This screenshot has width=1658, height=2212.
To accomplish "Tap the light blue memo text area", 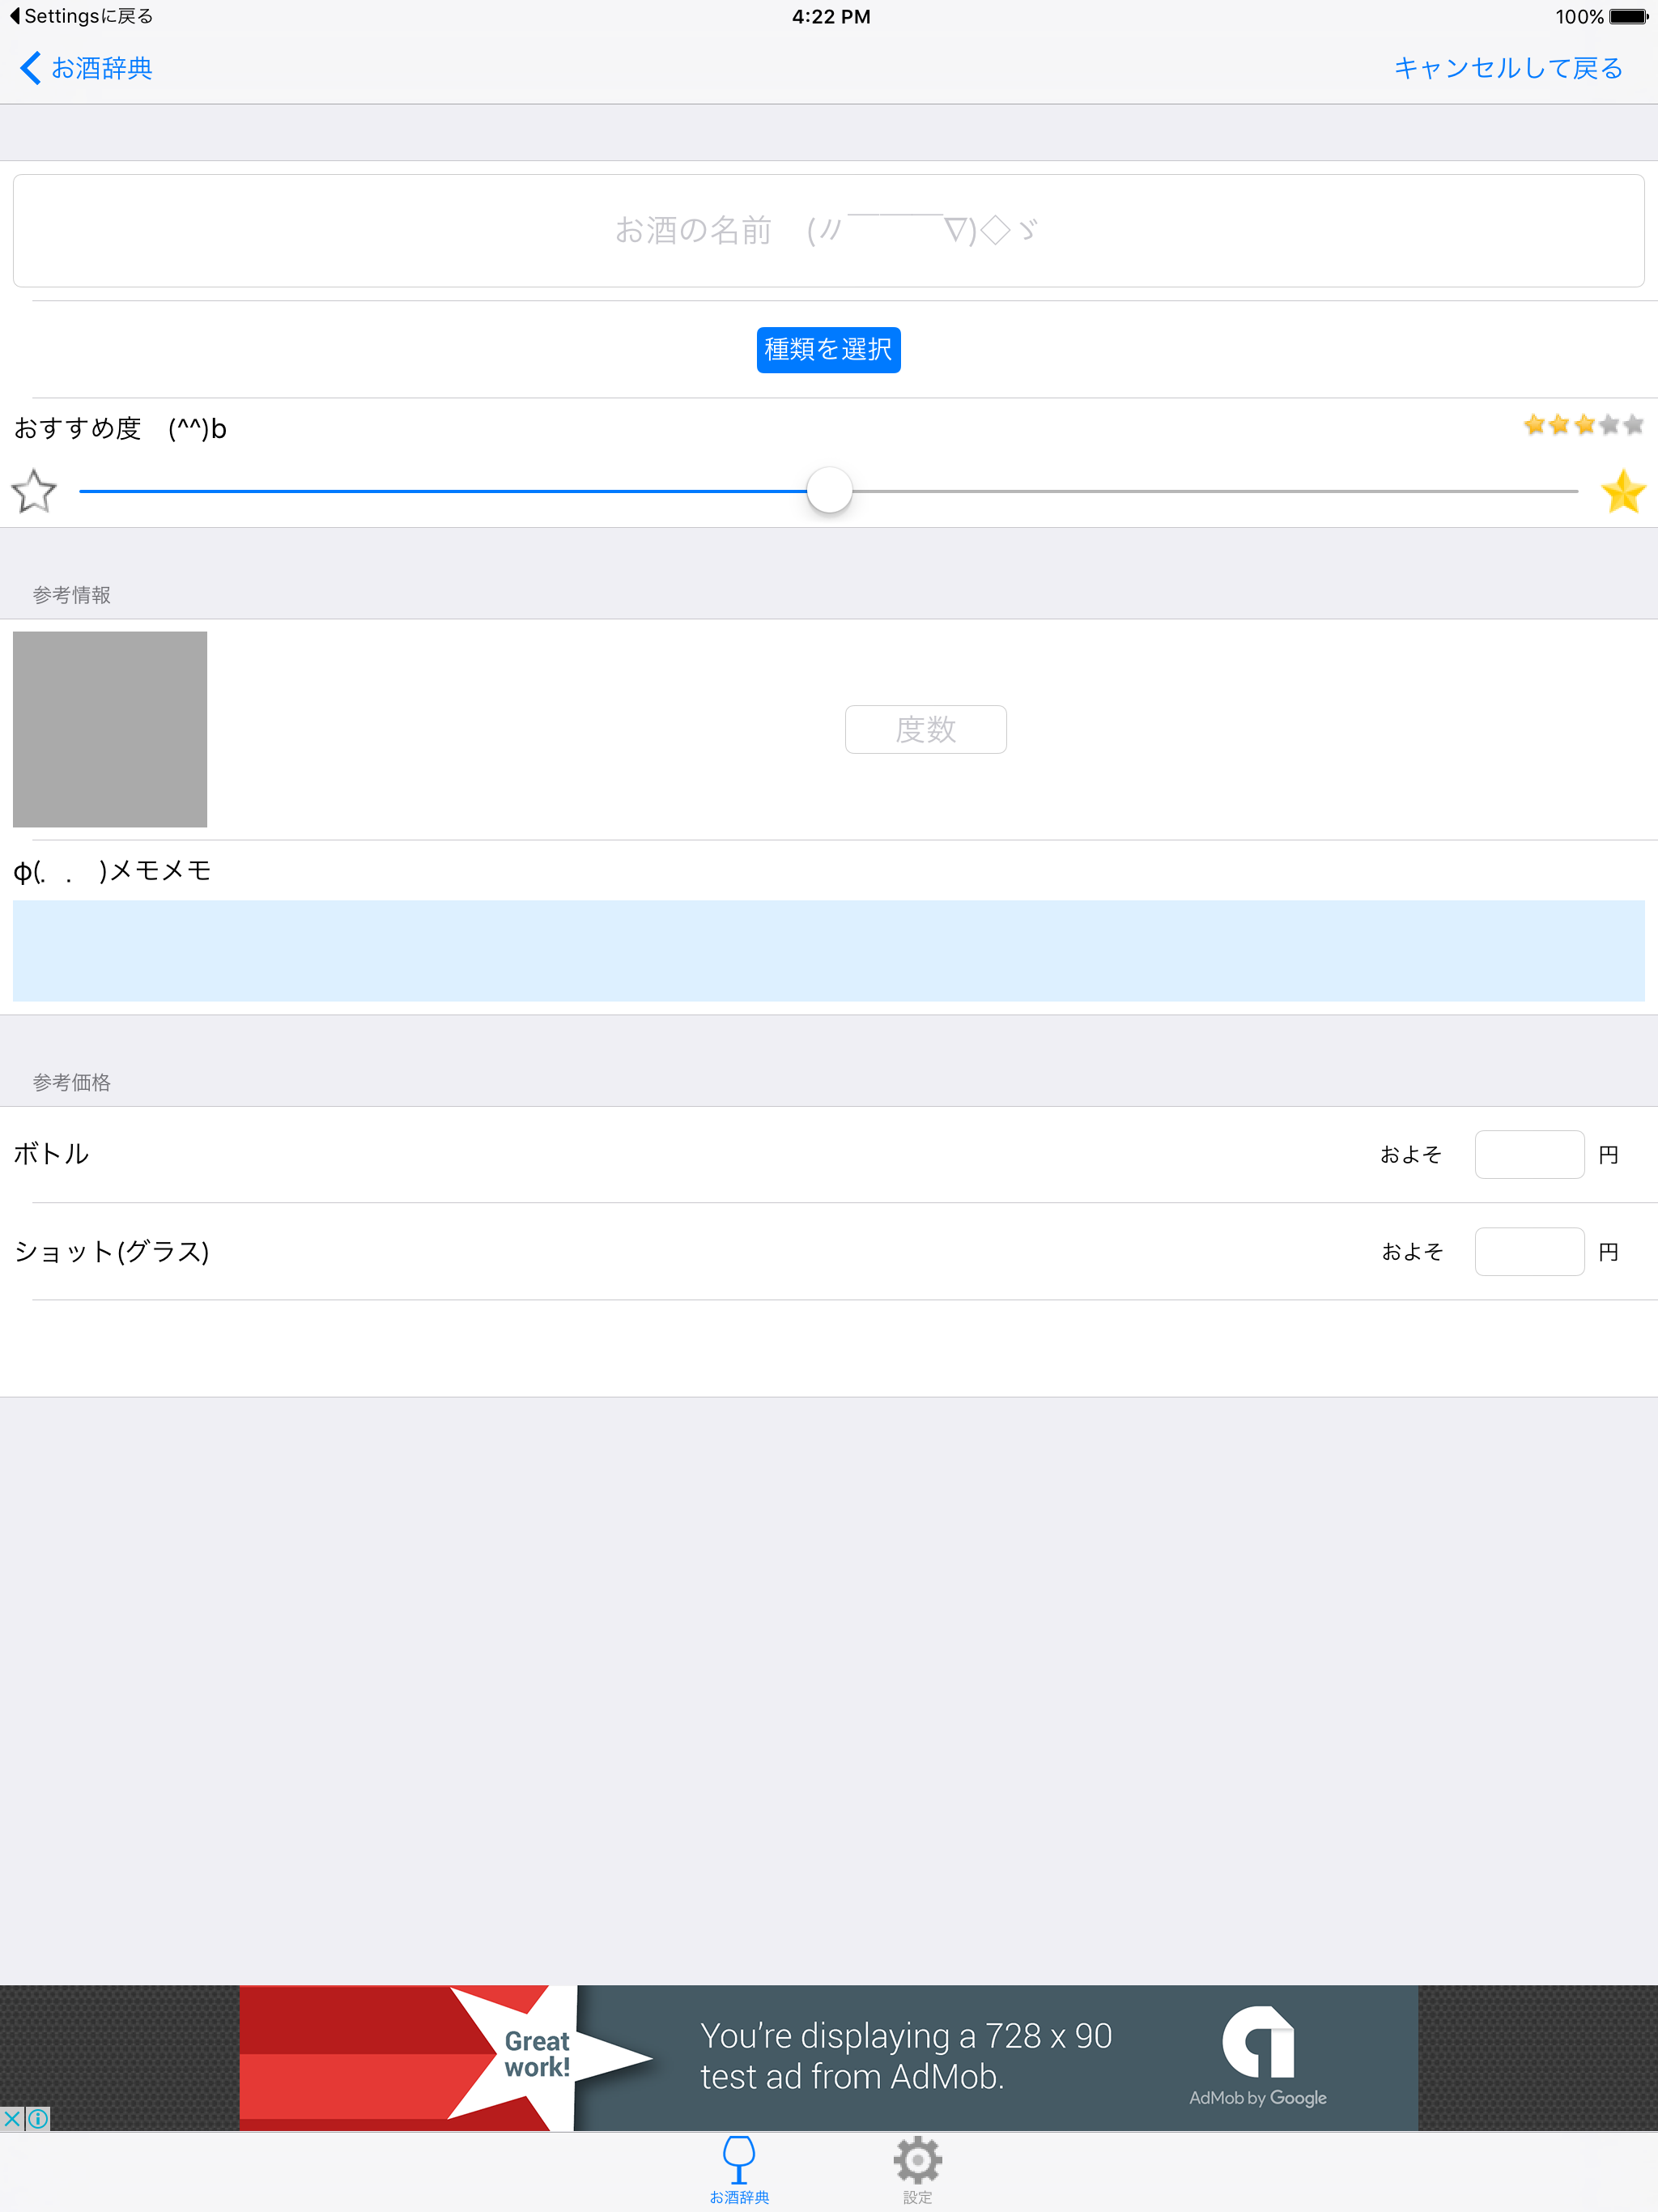I will tap(828, 950).
